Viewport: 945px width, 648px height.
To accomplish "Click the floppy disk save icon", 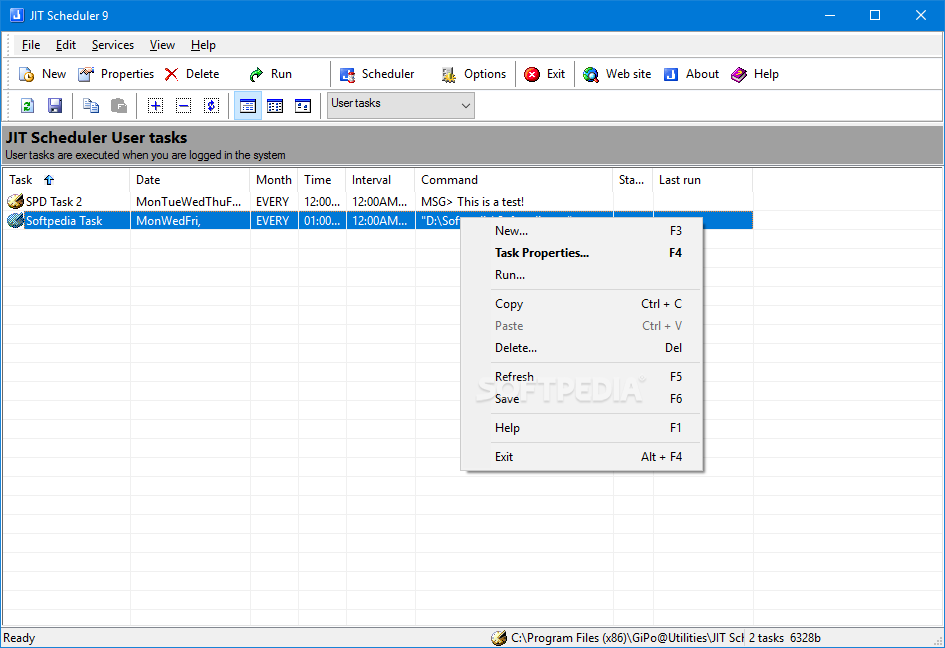I will 55,106.
